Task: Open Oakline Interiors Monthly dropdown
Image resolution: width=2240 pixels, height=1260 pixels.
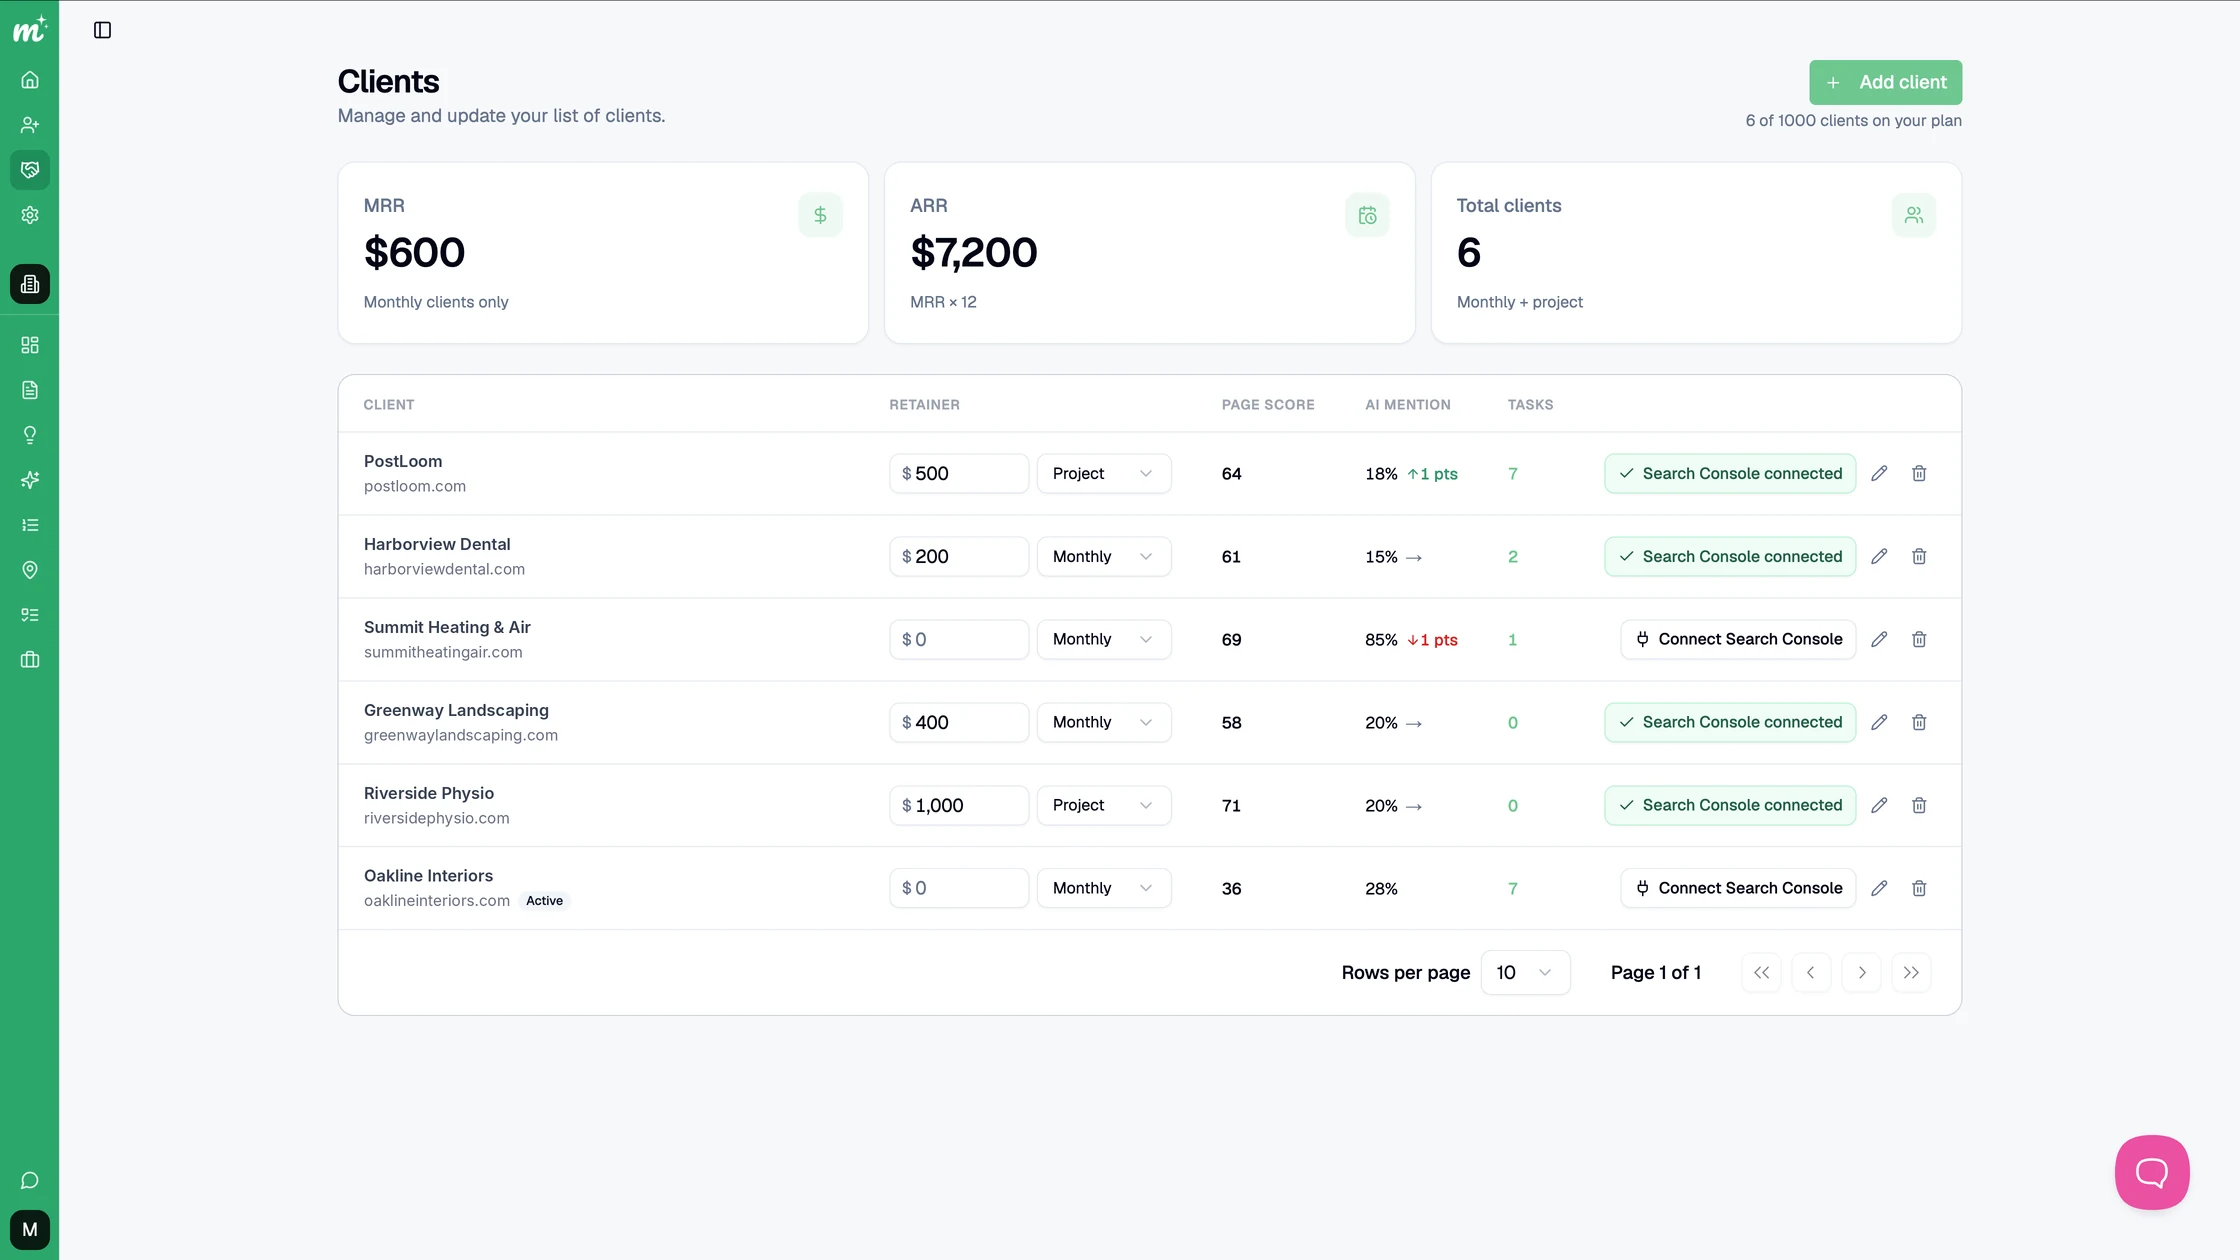Action: [1104, 888]
